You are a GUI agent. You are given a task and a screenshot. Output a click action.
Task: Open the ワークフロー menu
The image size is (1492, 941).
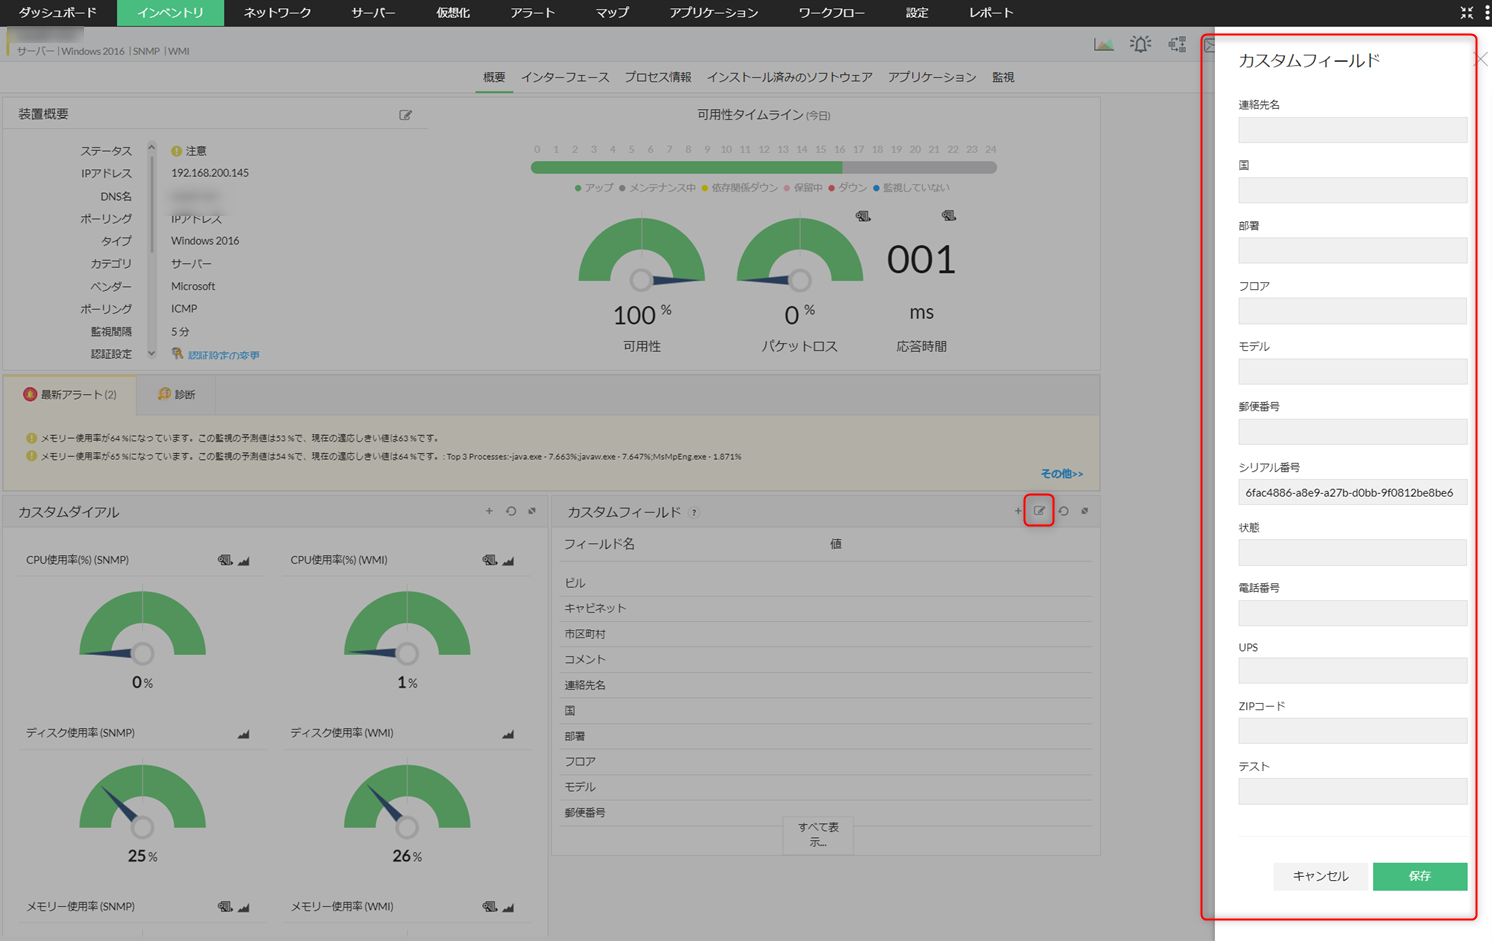click(x=831, y=13)
